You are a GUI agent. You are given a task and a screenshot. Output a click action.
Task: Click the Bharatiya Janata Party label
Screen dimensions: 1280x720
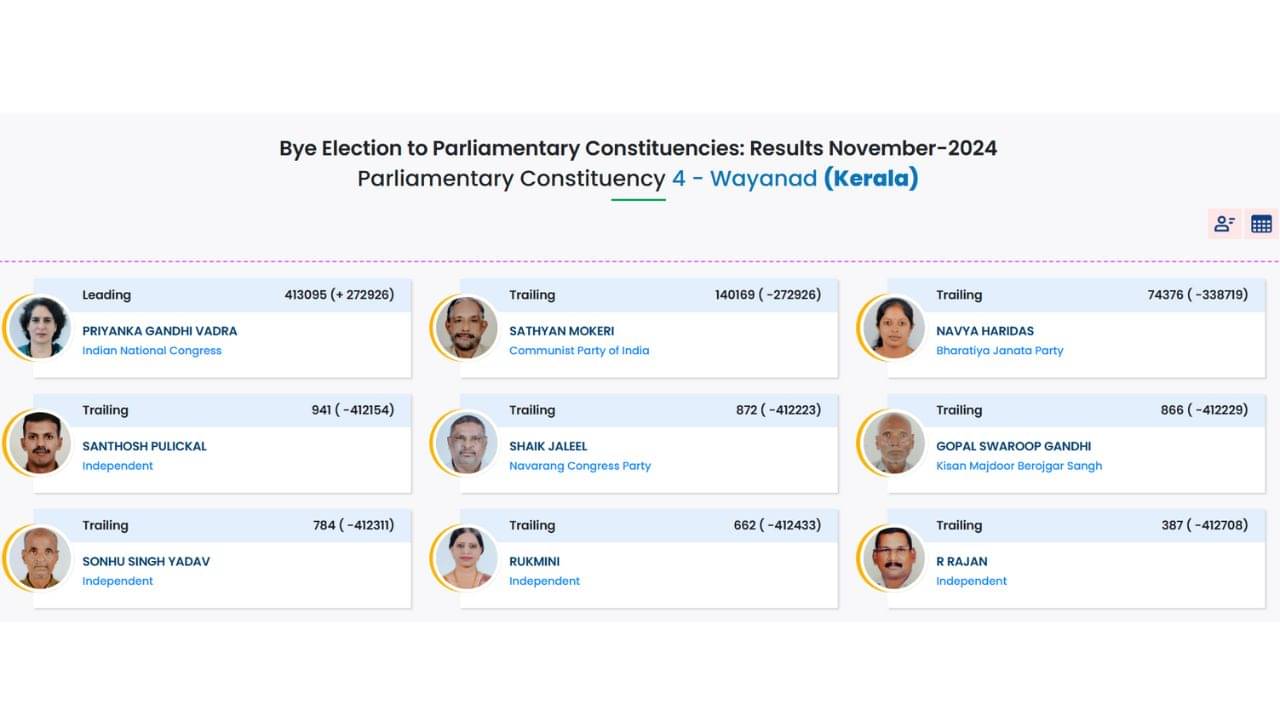pos(999,351)
